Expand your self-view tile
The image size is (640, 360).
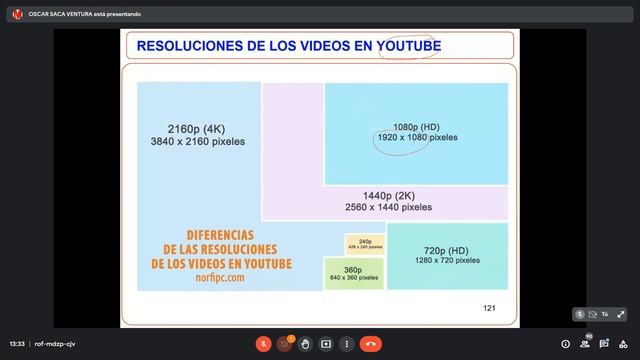pos(620,314)
